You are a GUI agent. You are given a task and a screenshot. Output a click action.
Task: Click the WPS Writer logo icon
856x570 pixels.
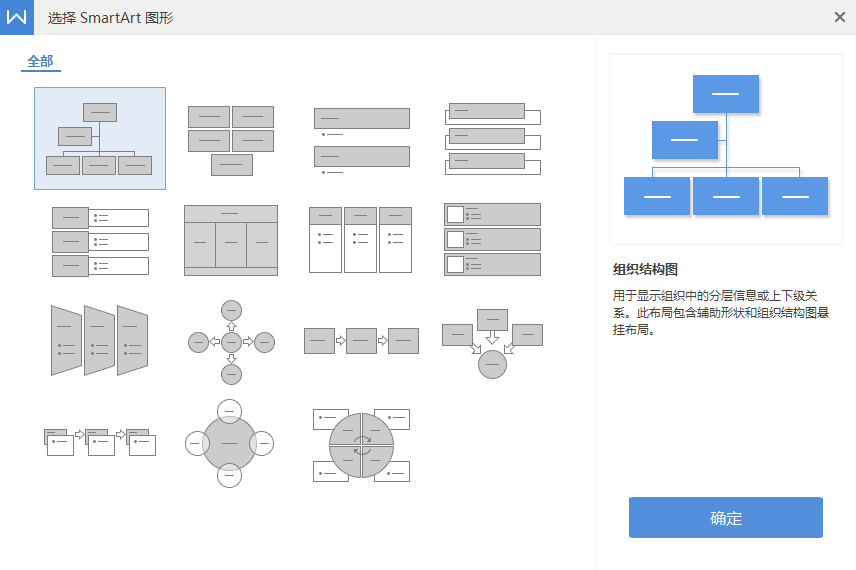[17, 17]
